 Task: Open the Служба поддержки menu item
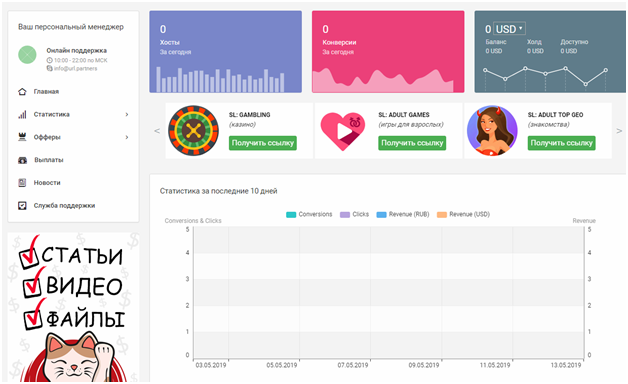64,206
